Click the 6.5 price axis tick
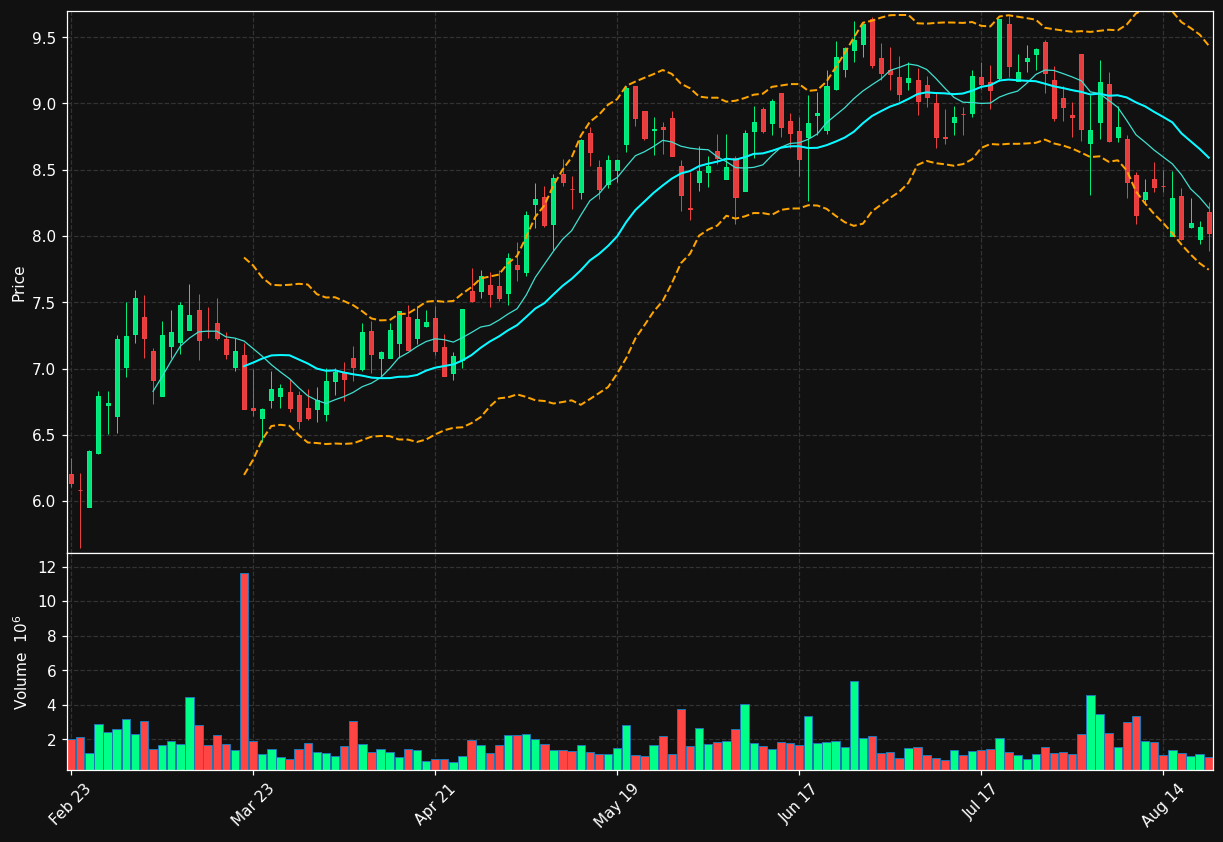1223x842 pixels. tap(45, 435)
